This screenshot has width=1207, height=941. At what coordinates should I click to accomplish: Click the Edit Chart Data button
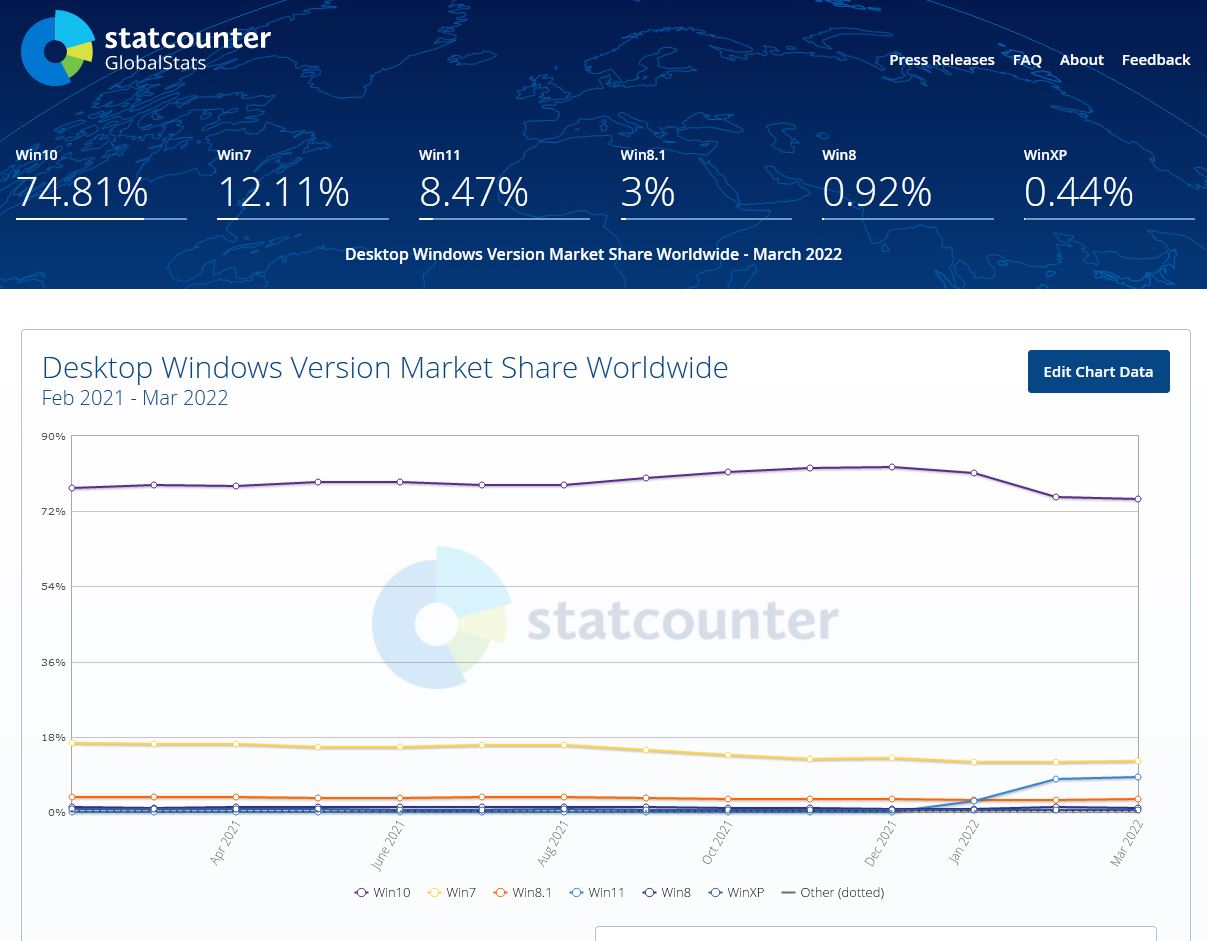[1098, 371]
